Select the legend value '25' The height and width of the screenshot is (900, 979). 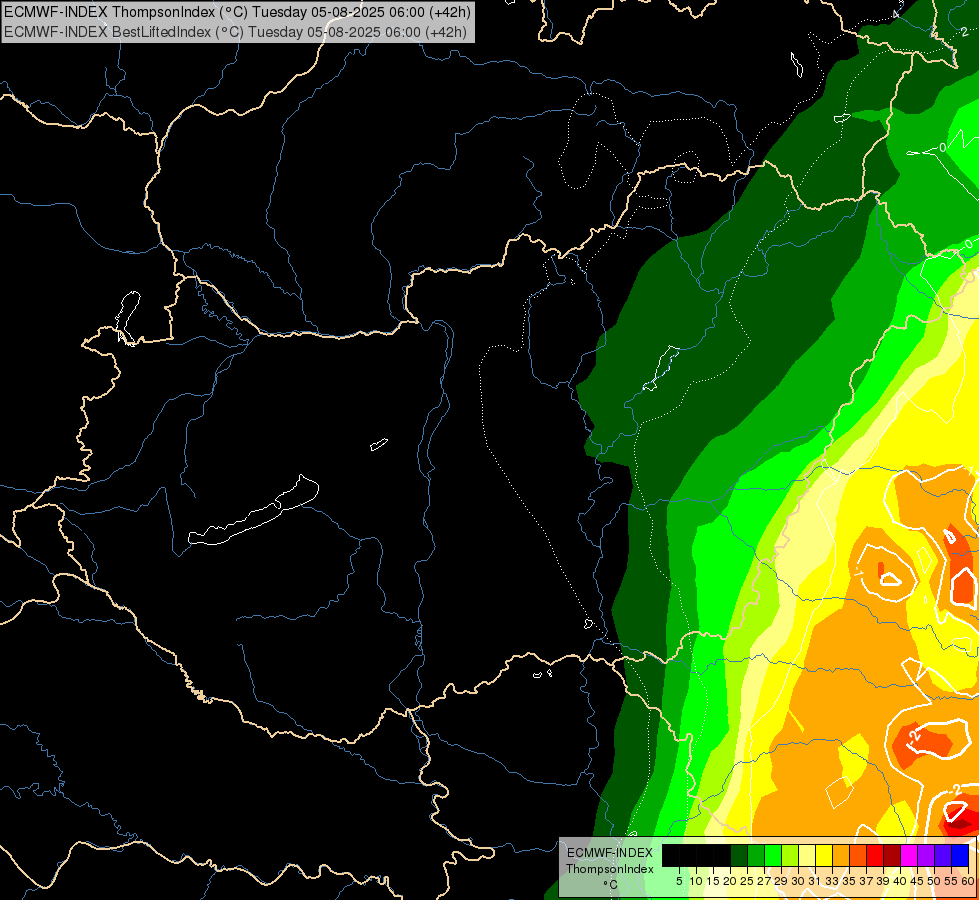click(x=747, y=881)
